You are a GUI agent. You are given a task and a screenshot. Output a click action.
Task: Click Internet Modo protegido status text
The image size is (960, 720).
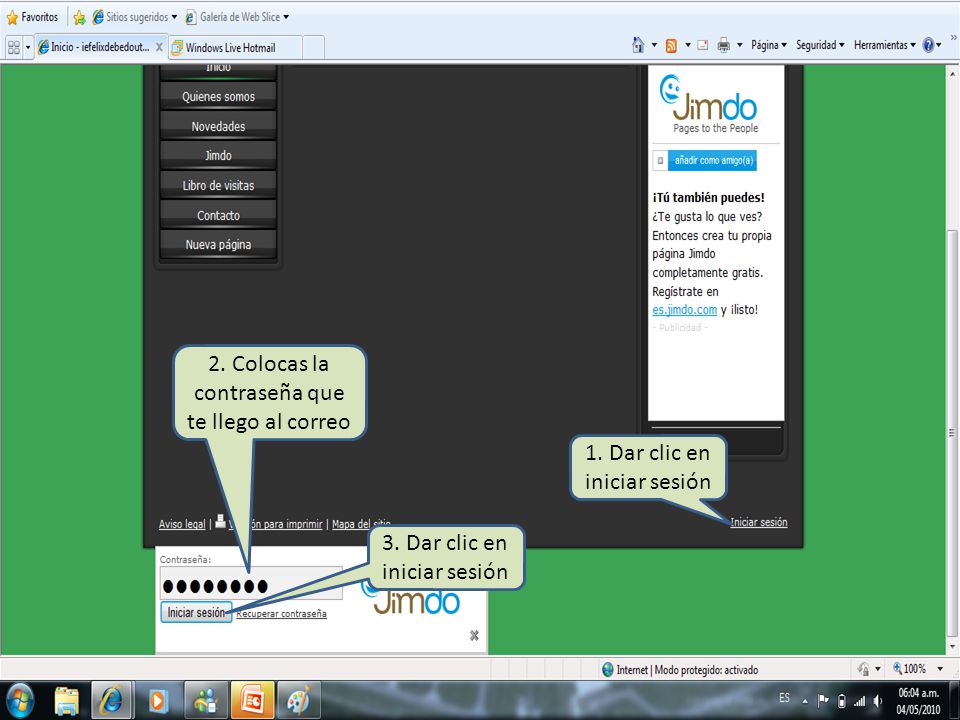pyautogui.click(x=687, y=670)
